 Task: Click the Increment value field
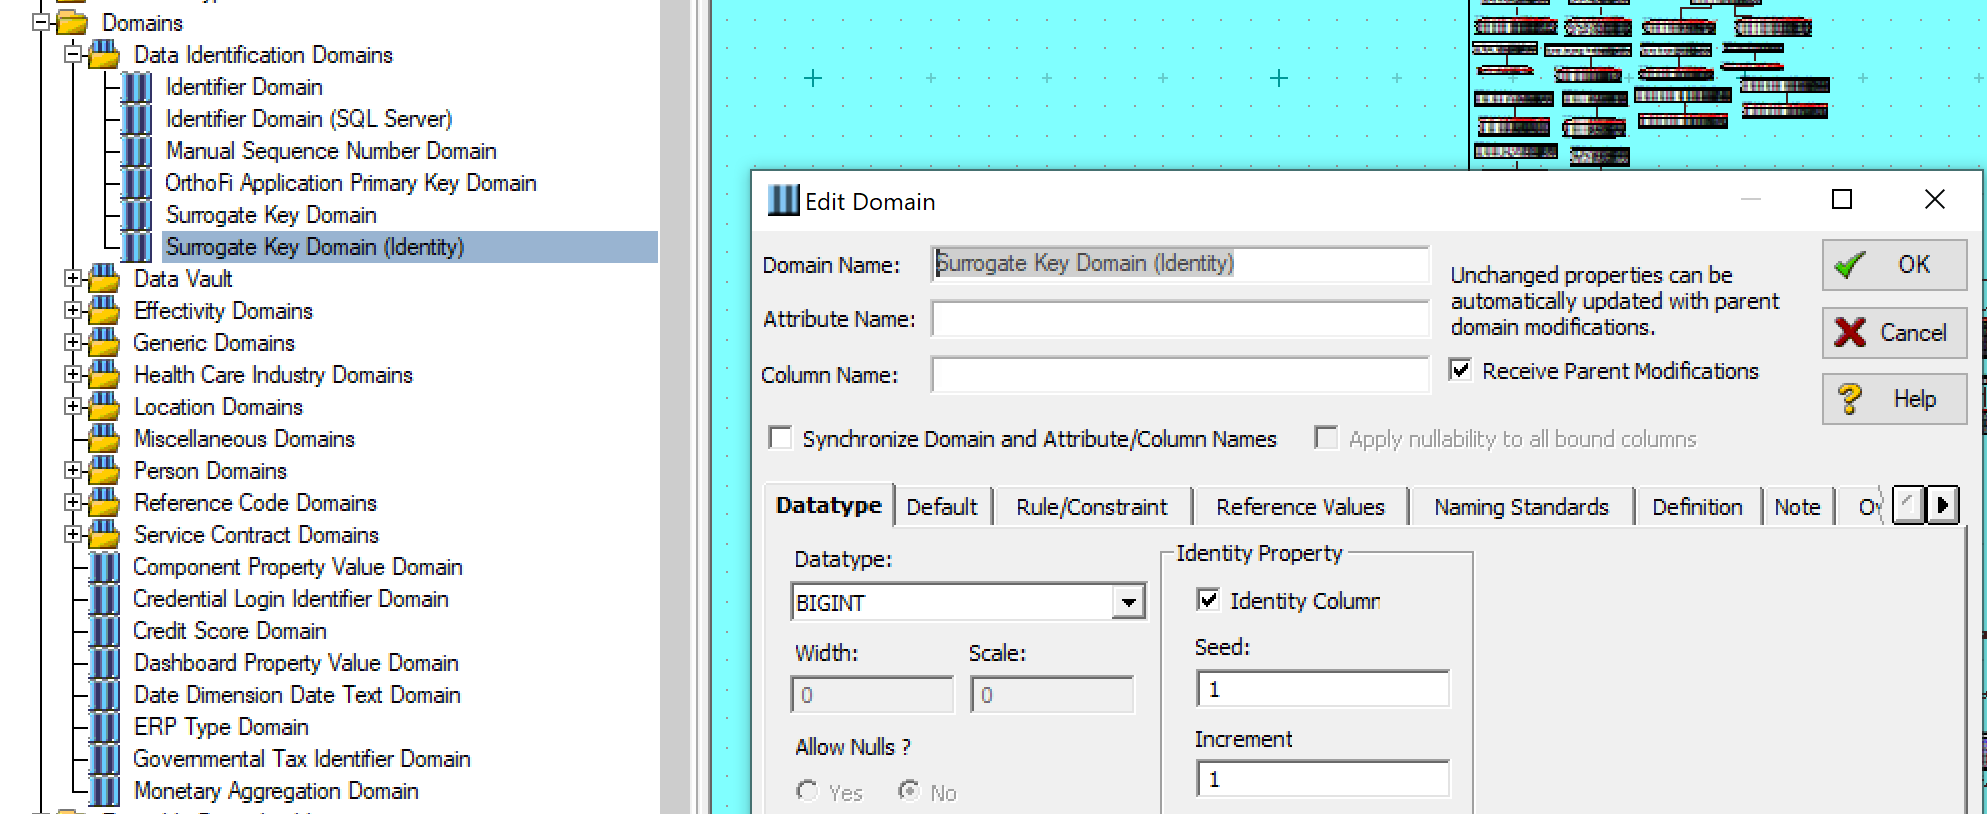point(1322,779)
